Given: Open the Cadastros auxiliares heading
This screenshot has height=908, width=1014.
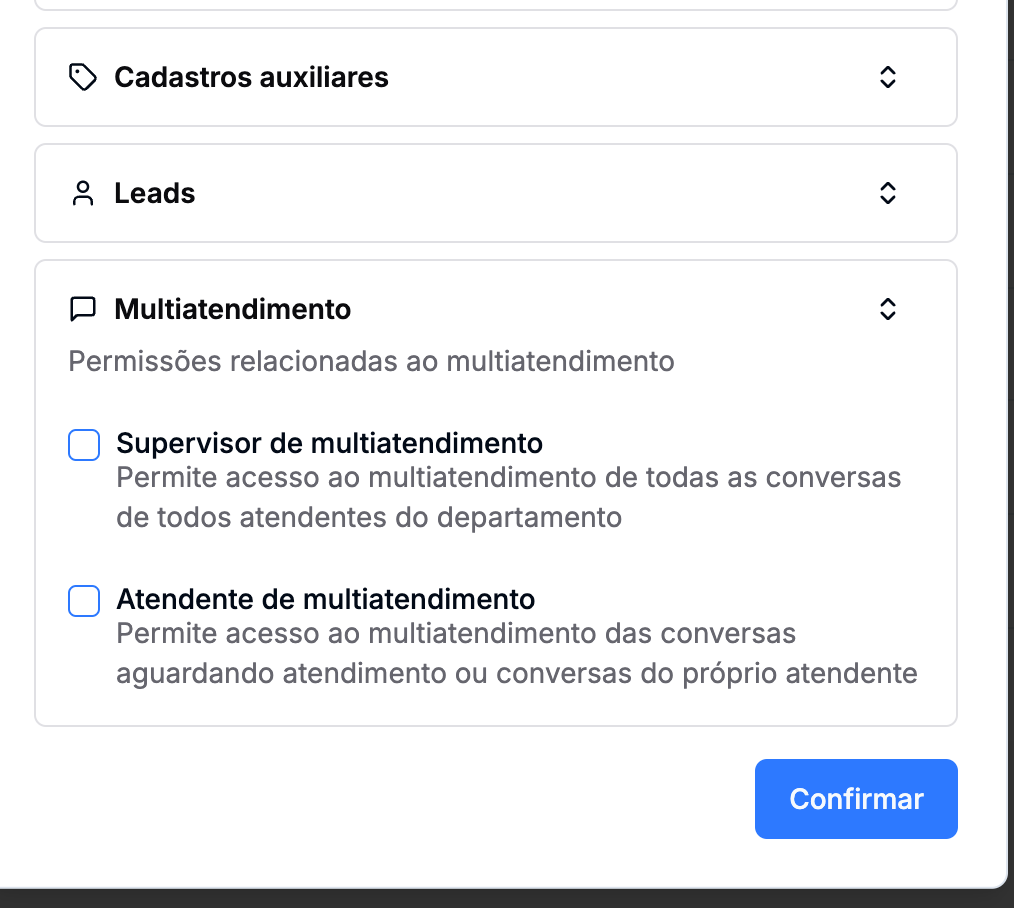Looking at the screenshot, I should [251, 77].
